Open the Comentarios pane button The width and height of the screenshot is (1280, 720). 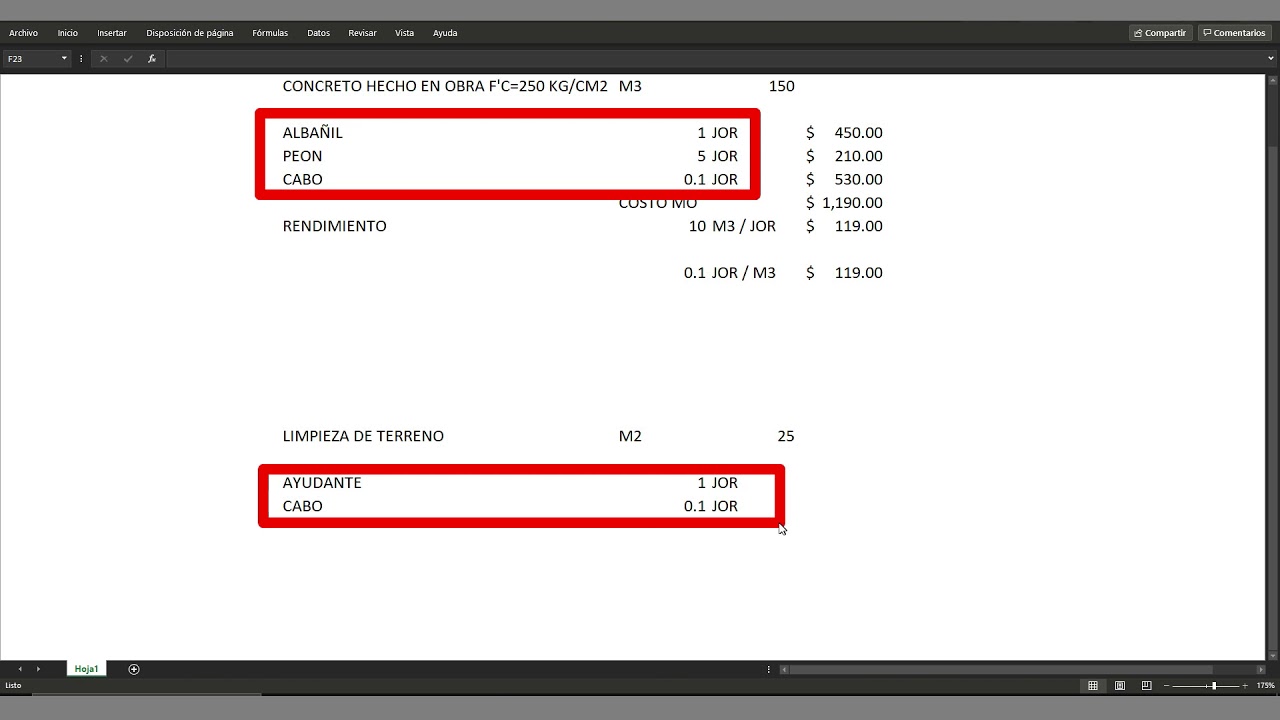click(x=1235, y=33)
